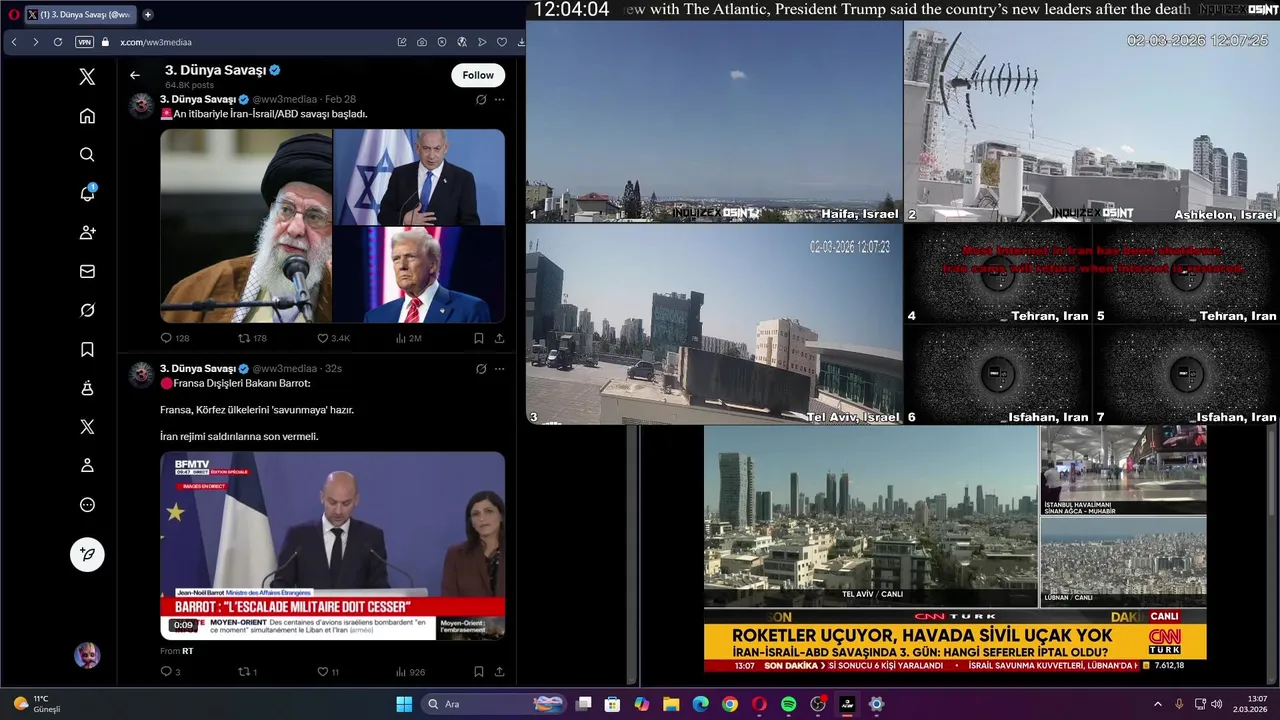1280x720 pixels.
Task: View the 926 views analytics
Action: click(x=410, y=672)
